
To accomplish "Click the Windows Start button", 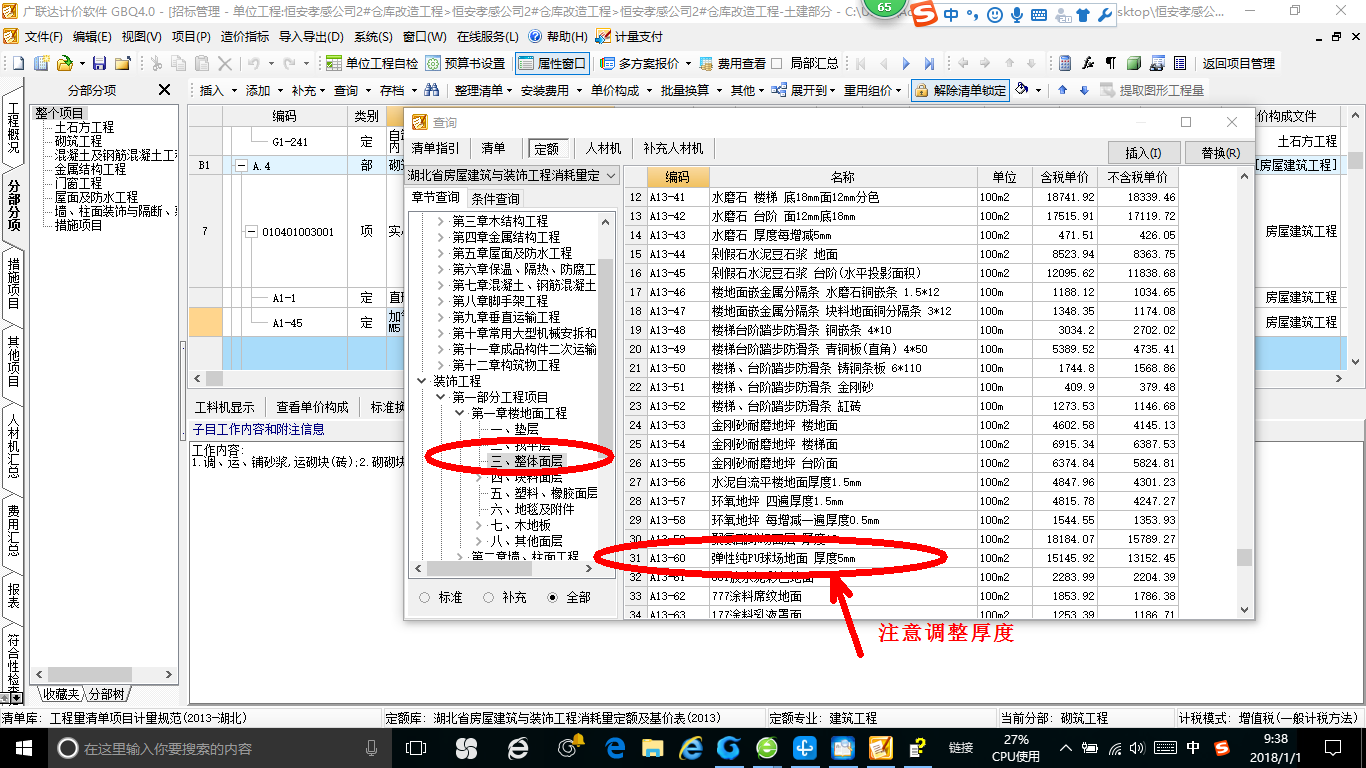I will [23, 748].
